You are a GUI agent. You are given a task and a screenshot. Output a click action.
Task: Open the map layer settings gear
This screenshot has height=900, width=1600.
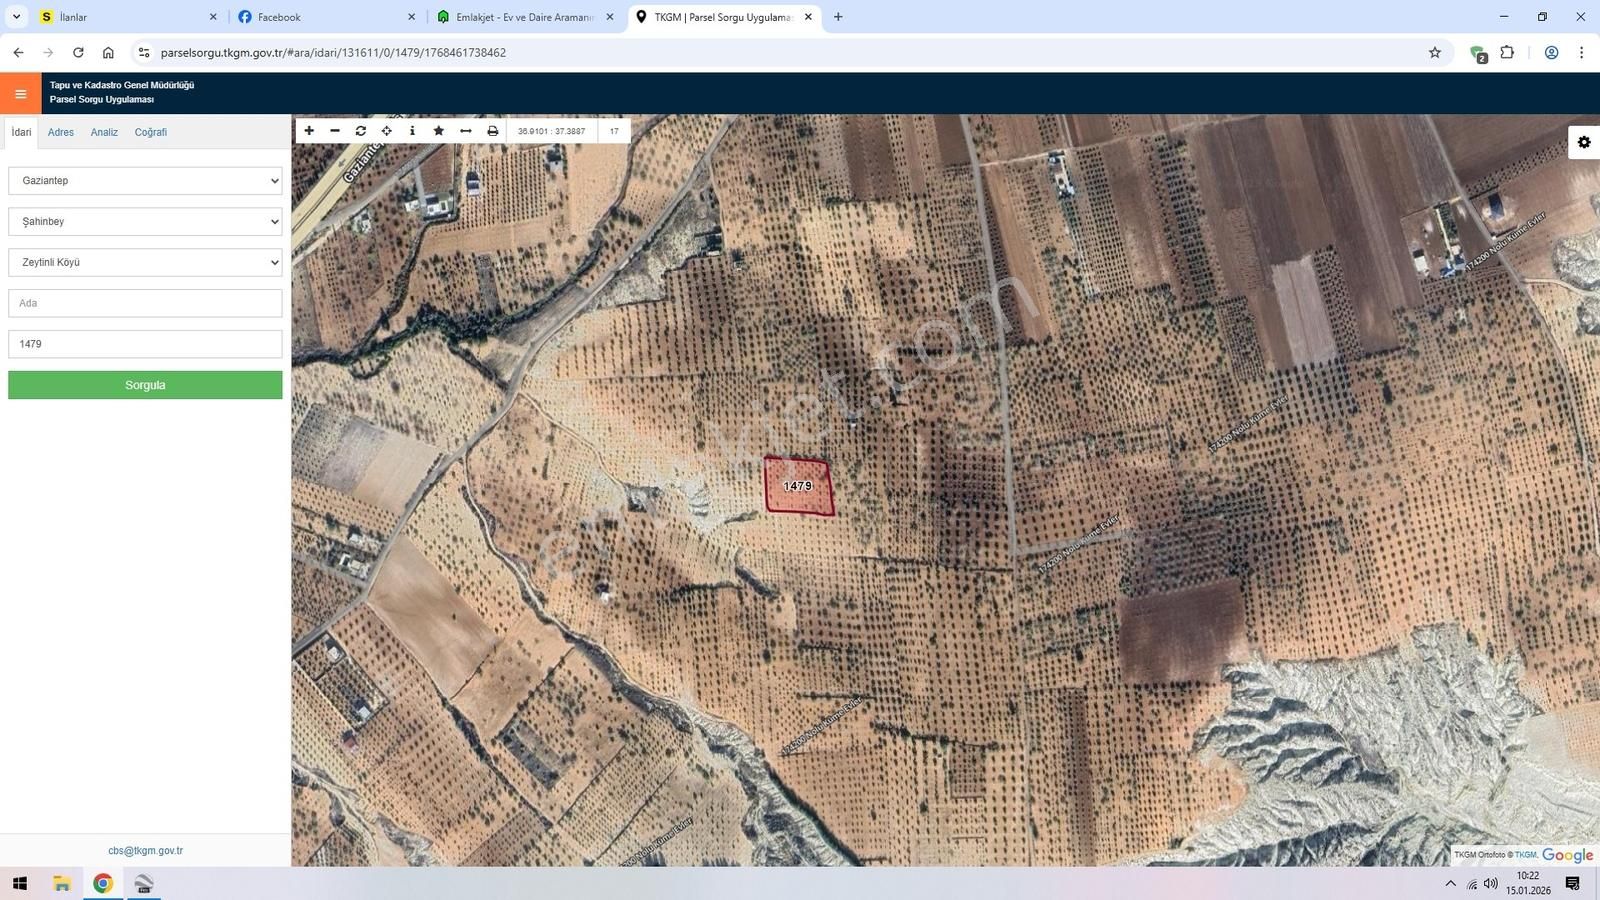tap(1583, 142)
